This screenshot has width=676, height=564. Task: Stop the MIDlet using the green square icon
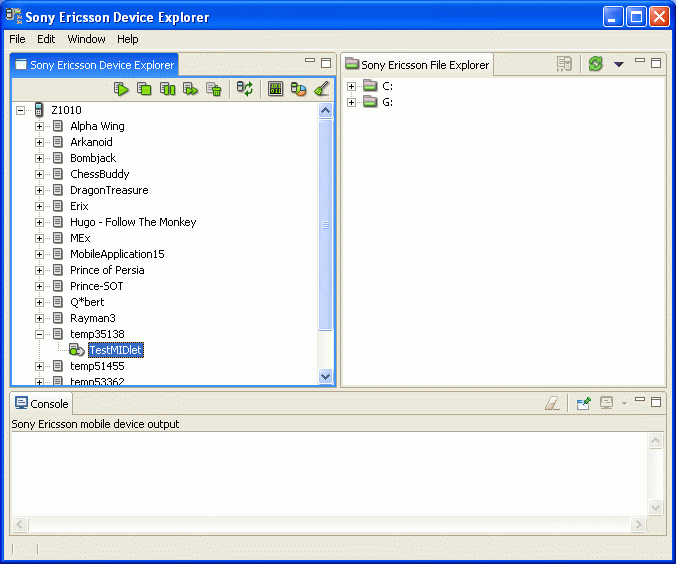click(144, 89)
